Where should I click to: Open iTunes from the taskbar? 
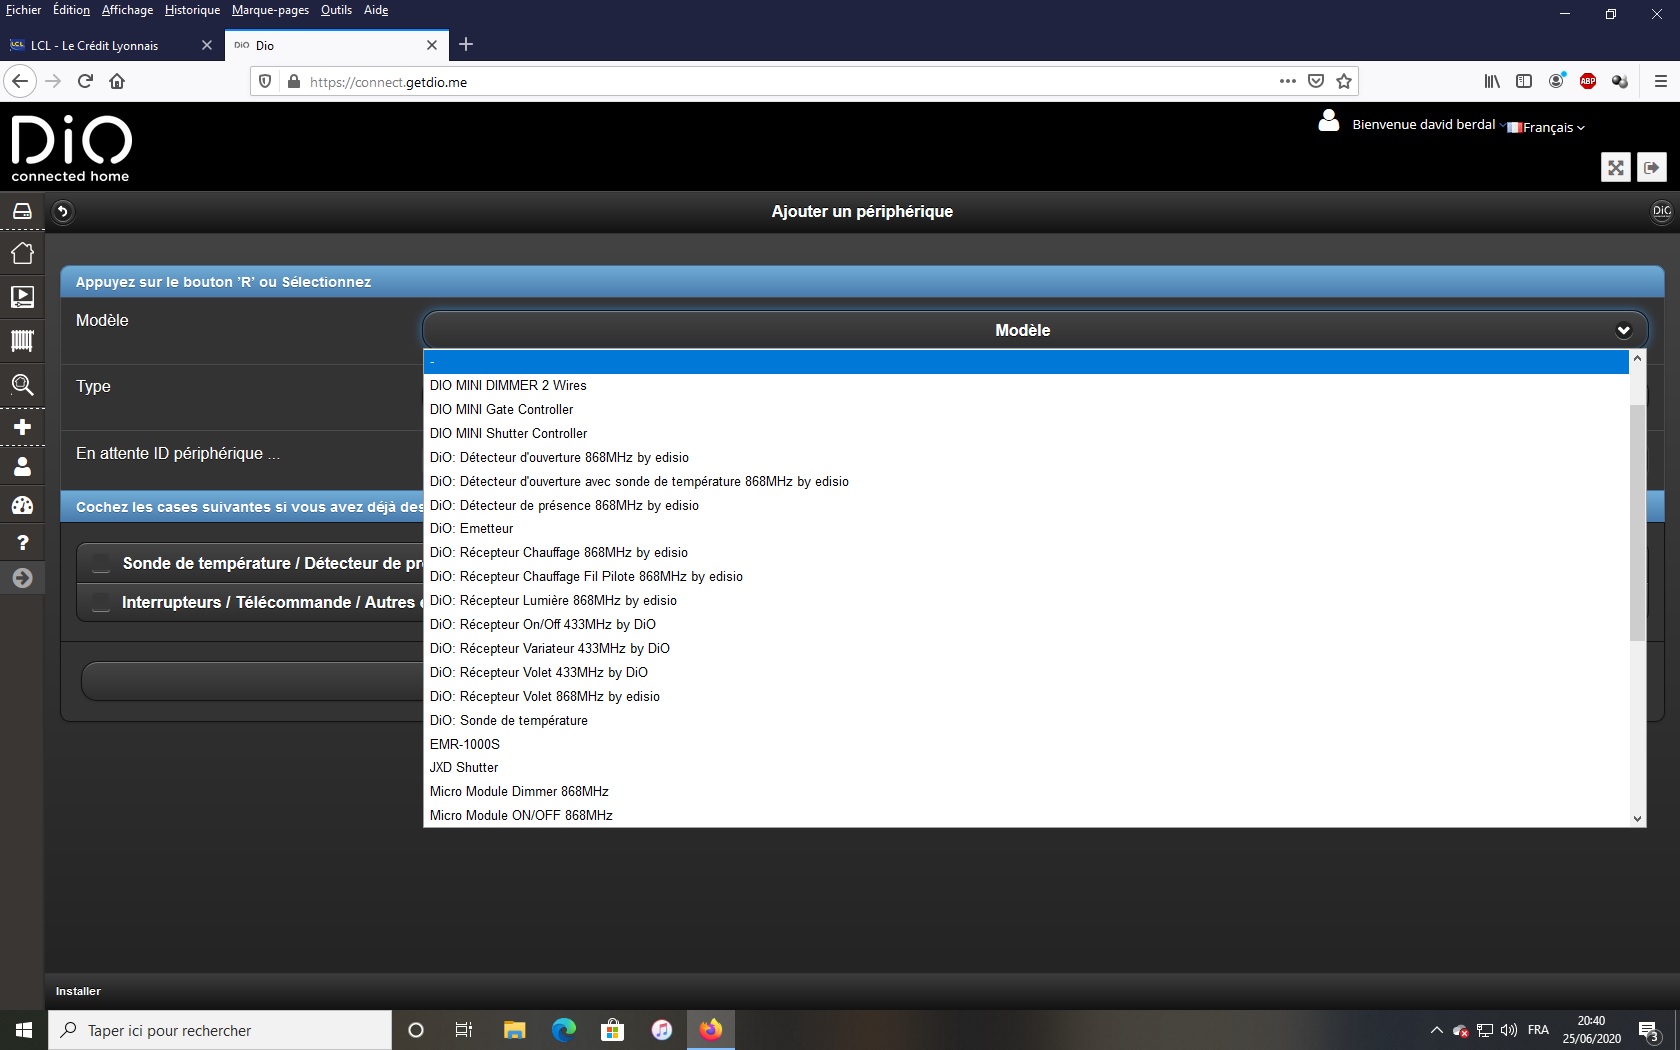point(662,1030)
